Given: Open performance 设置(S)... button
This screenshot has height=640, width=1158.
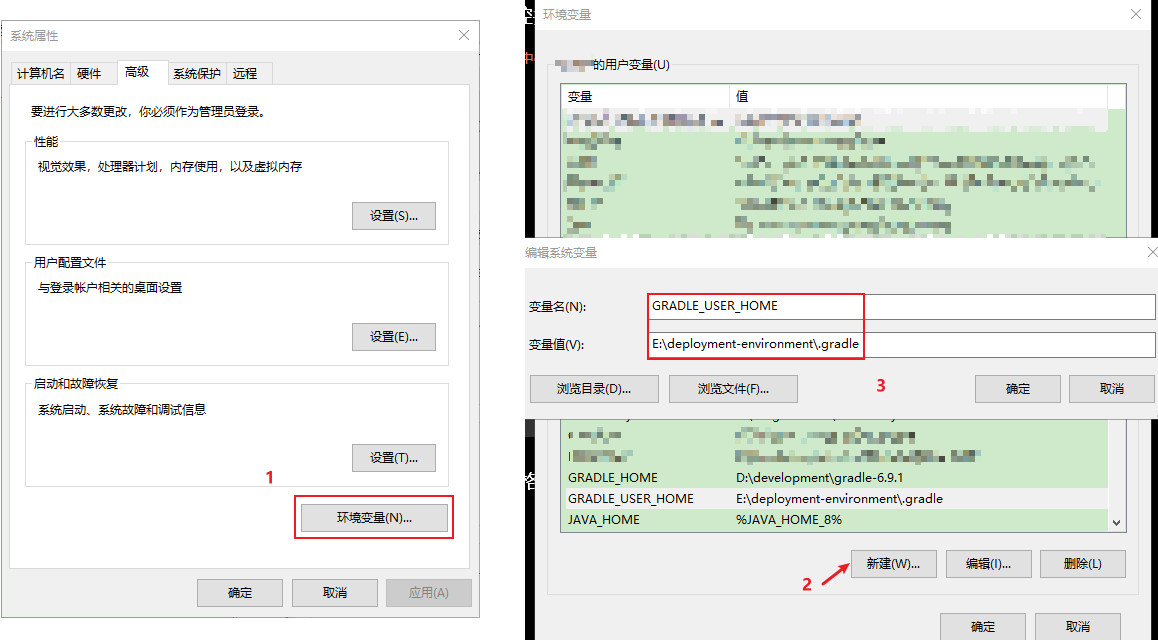Looking at the screenshot, I should [x=394, y=216].
